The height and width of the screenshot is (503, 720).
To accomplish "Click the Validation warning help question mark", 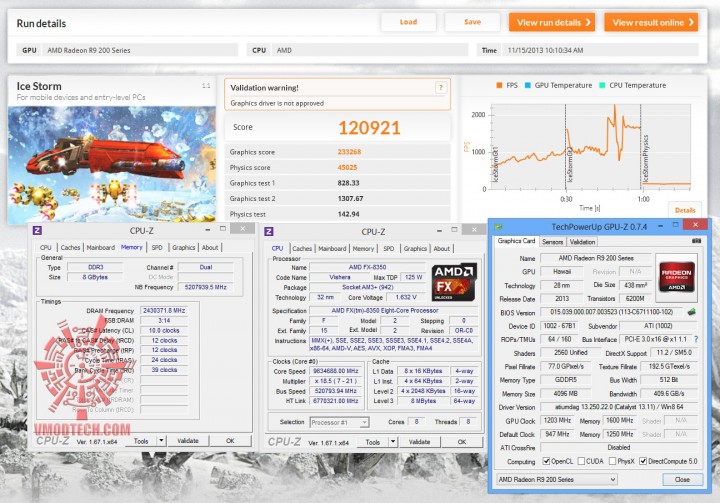I will (440, 88).
